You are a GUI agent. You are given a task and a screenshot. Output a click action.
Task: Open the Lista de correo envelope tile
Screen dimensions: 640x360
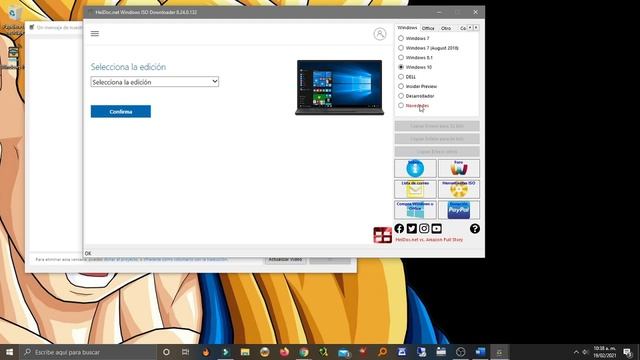pyautogui.click(x=415, y=189)
